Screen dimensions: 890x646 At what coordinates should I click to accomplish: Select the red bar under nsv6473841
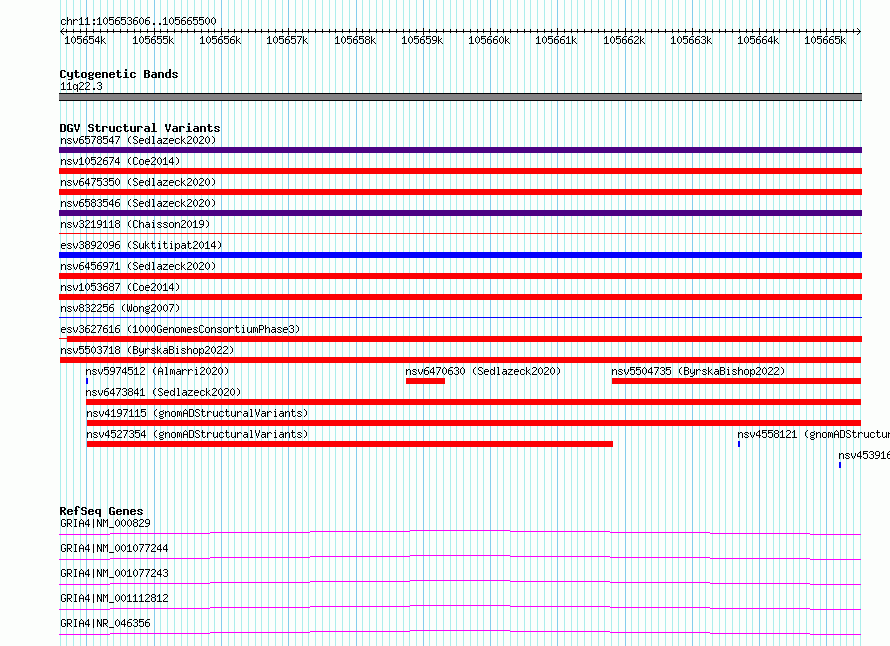click(x=473, y=402)
